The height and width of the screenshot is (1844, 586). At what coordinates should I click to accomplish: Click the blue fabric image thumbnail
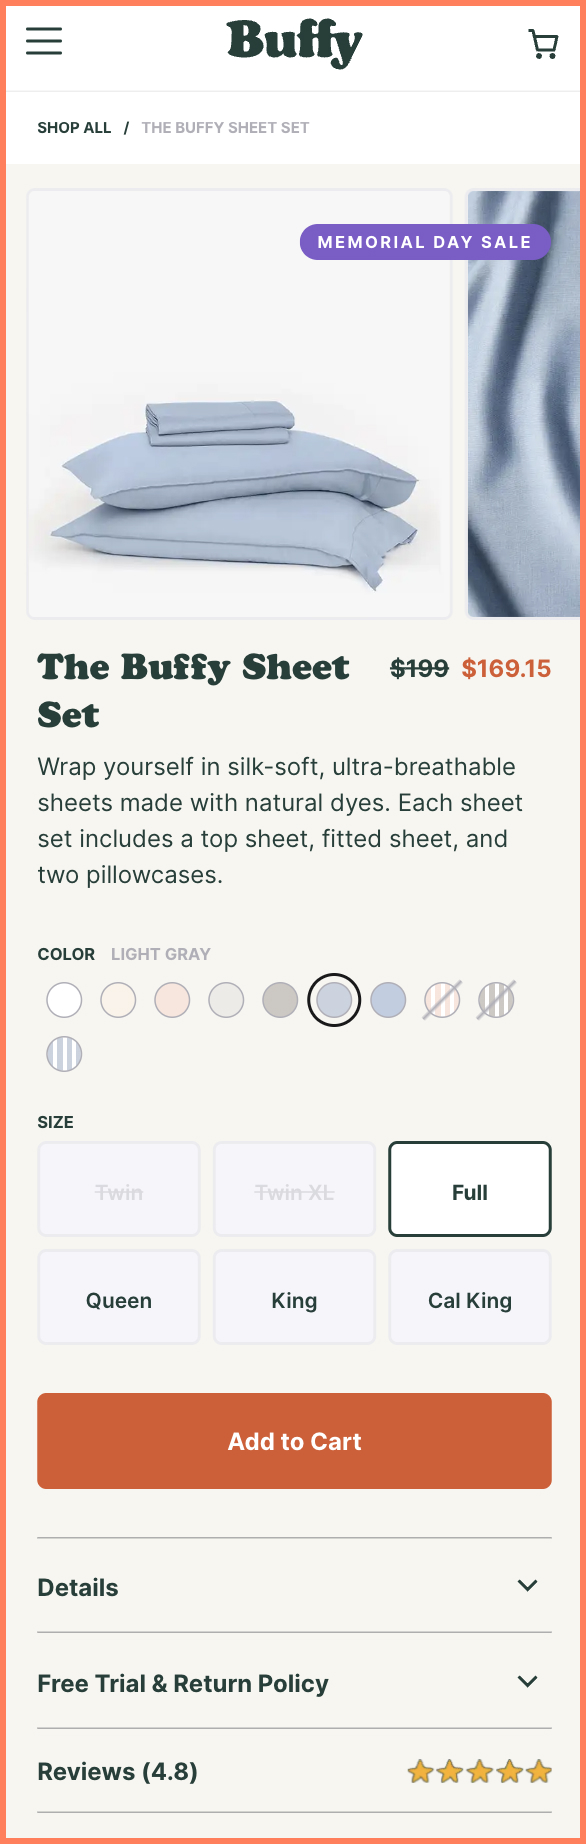527,402
